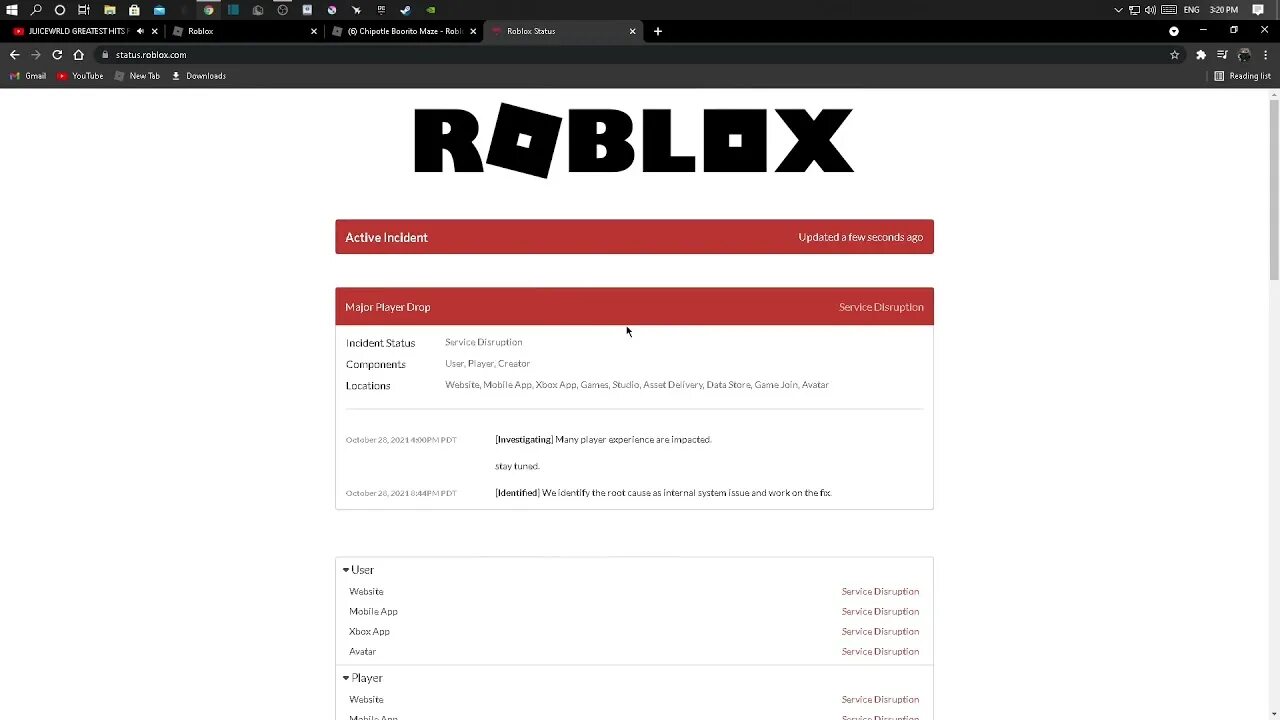
Task: Open File Explorer from the taskbar
Action: coord(109,10)
